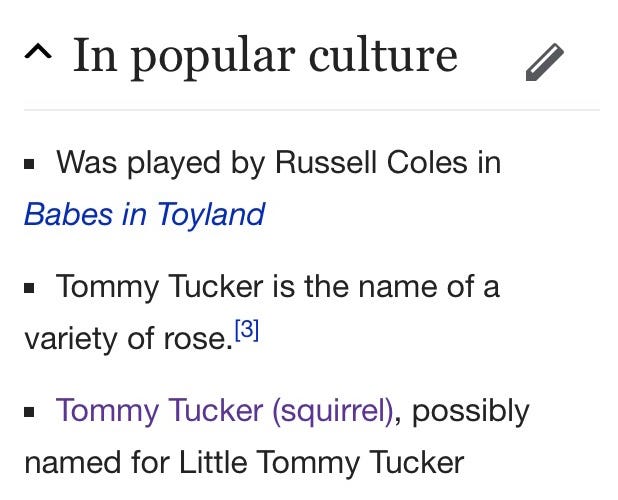This screenshot has height=500, width=618.
Task: Click the bullet before Was played by
Action: tap(29, 164)
